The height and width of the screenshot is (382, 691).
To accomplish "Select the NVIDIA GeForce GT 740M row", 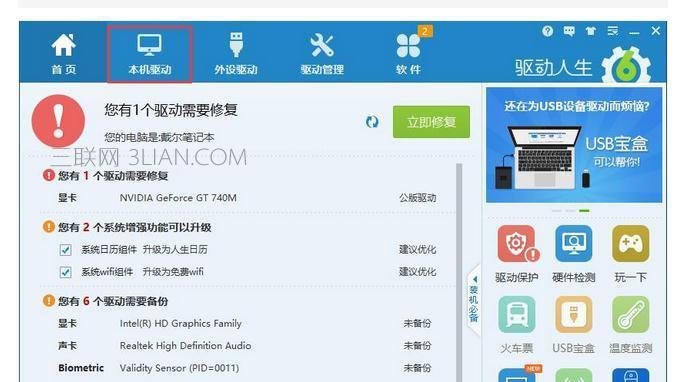I will click(247, 198).
